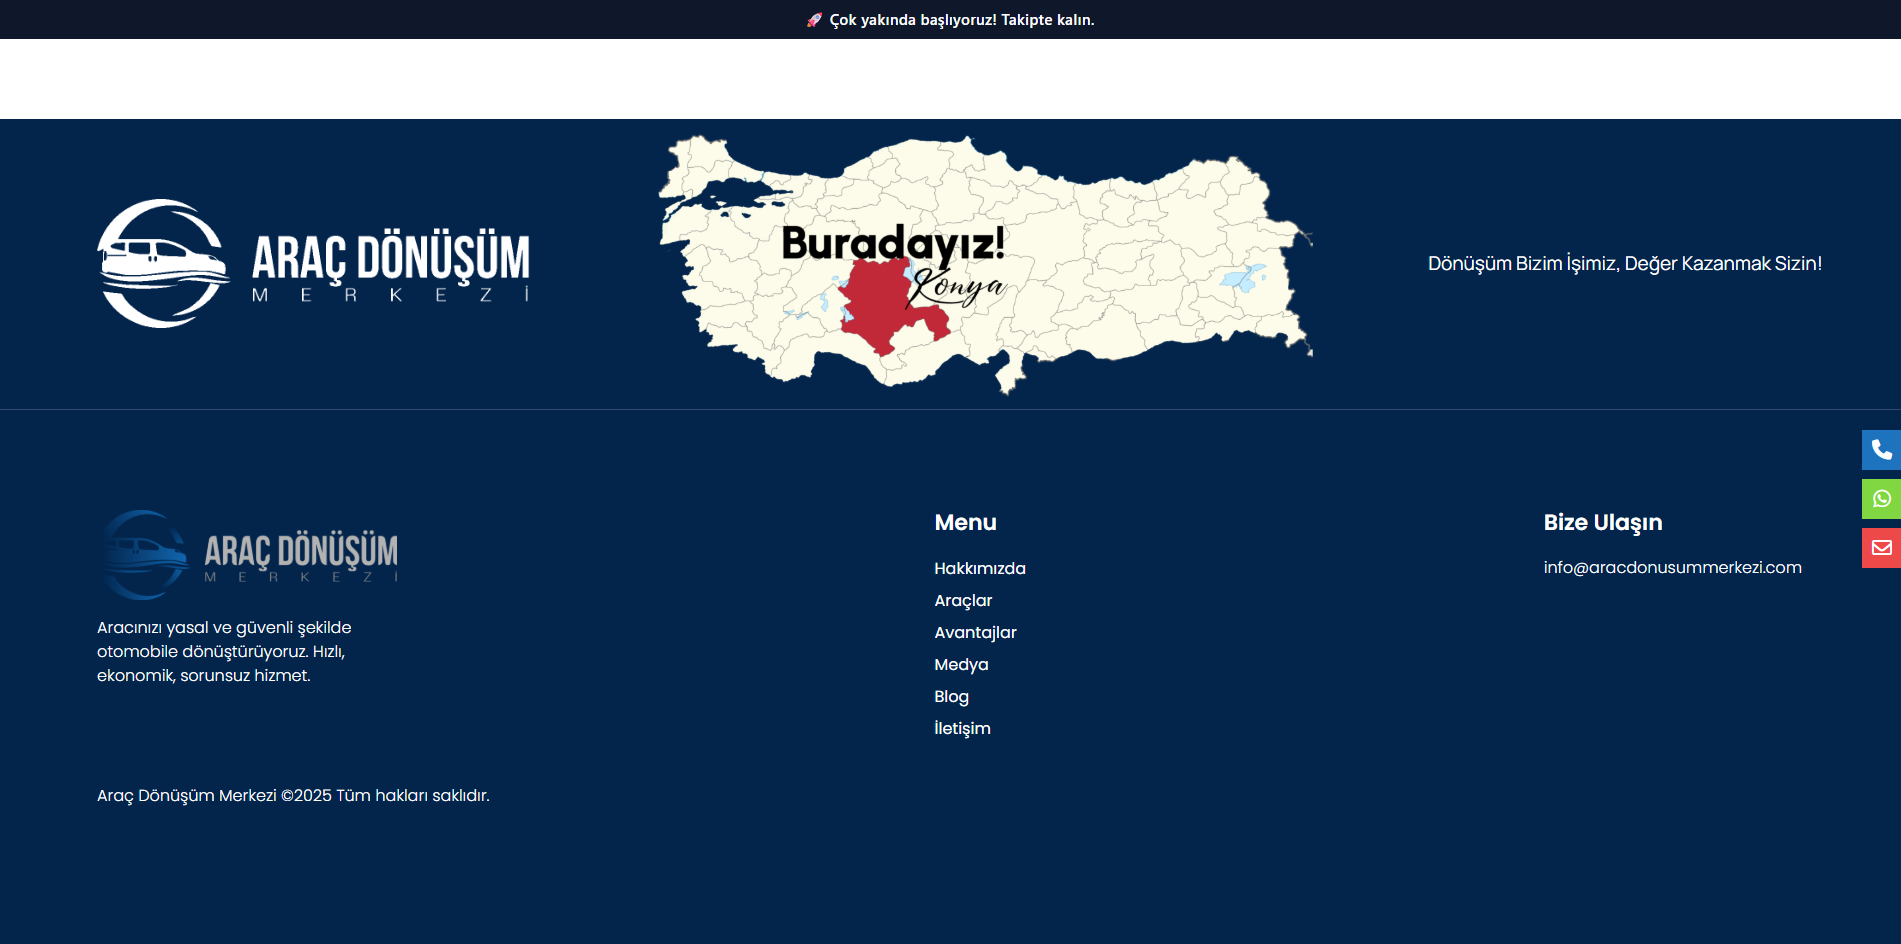Click the small faded footer logo
The image size is (1901, 944).
coord(249,555)
